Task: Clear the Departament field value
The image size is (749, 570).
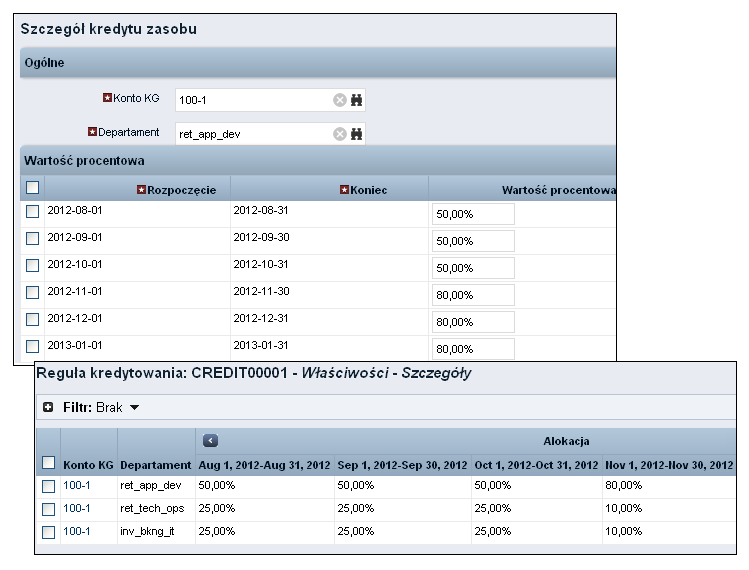Action: tap(340, 134)
